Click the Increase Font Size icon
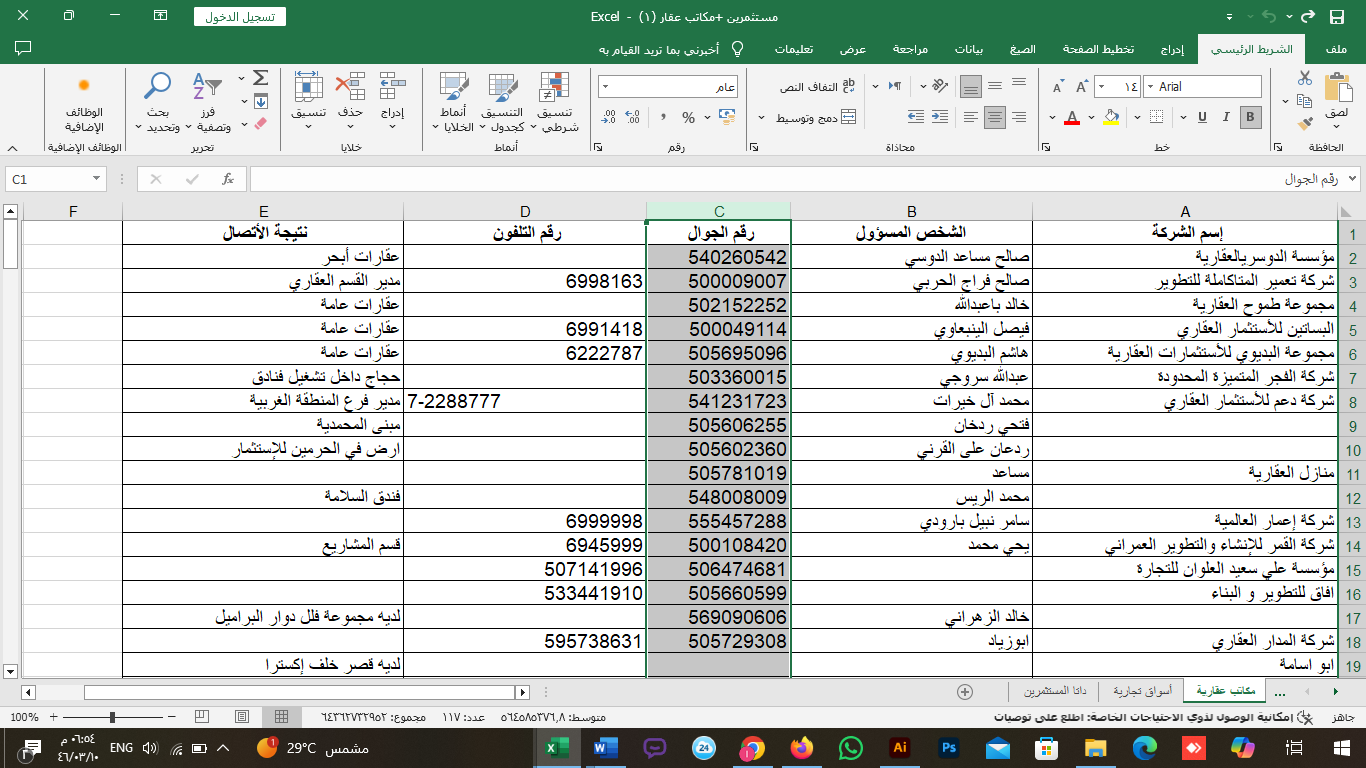Screen dimensions: 1366x768 1079,87
